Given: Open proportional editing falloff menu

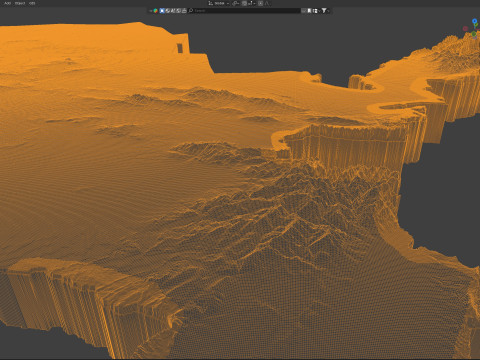Looking at the screenshot, I should pyautogui.click(x=267, y=3).
